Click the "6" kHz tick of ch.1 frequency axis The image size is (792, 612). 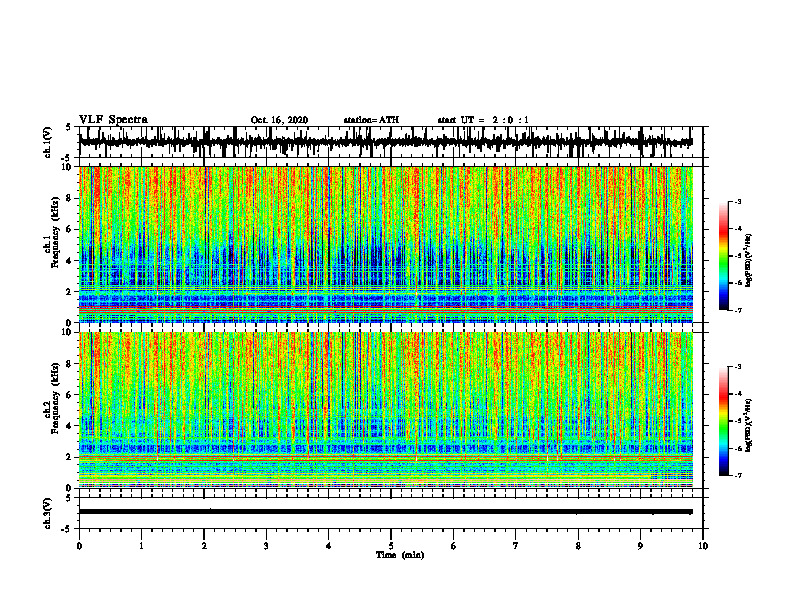pos(69,229)
